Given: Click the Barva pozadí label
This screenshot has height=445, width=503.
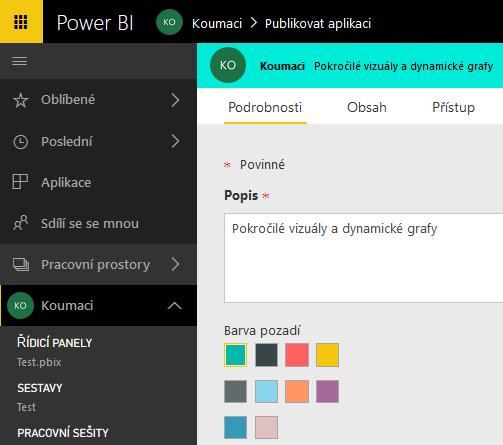Looking at the screenshot, I should (262, 331).
